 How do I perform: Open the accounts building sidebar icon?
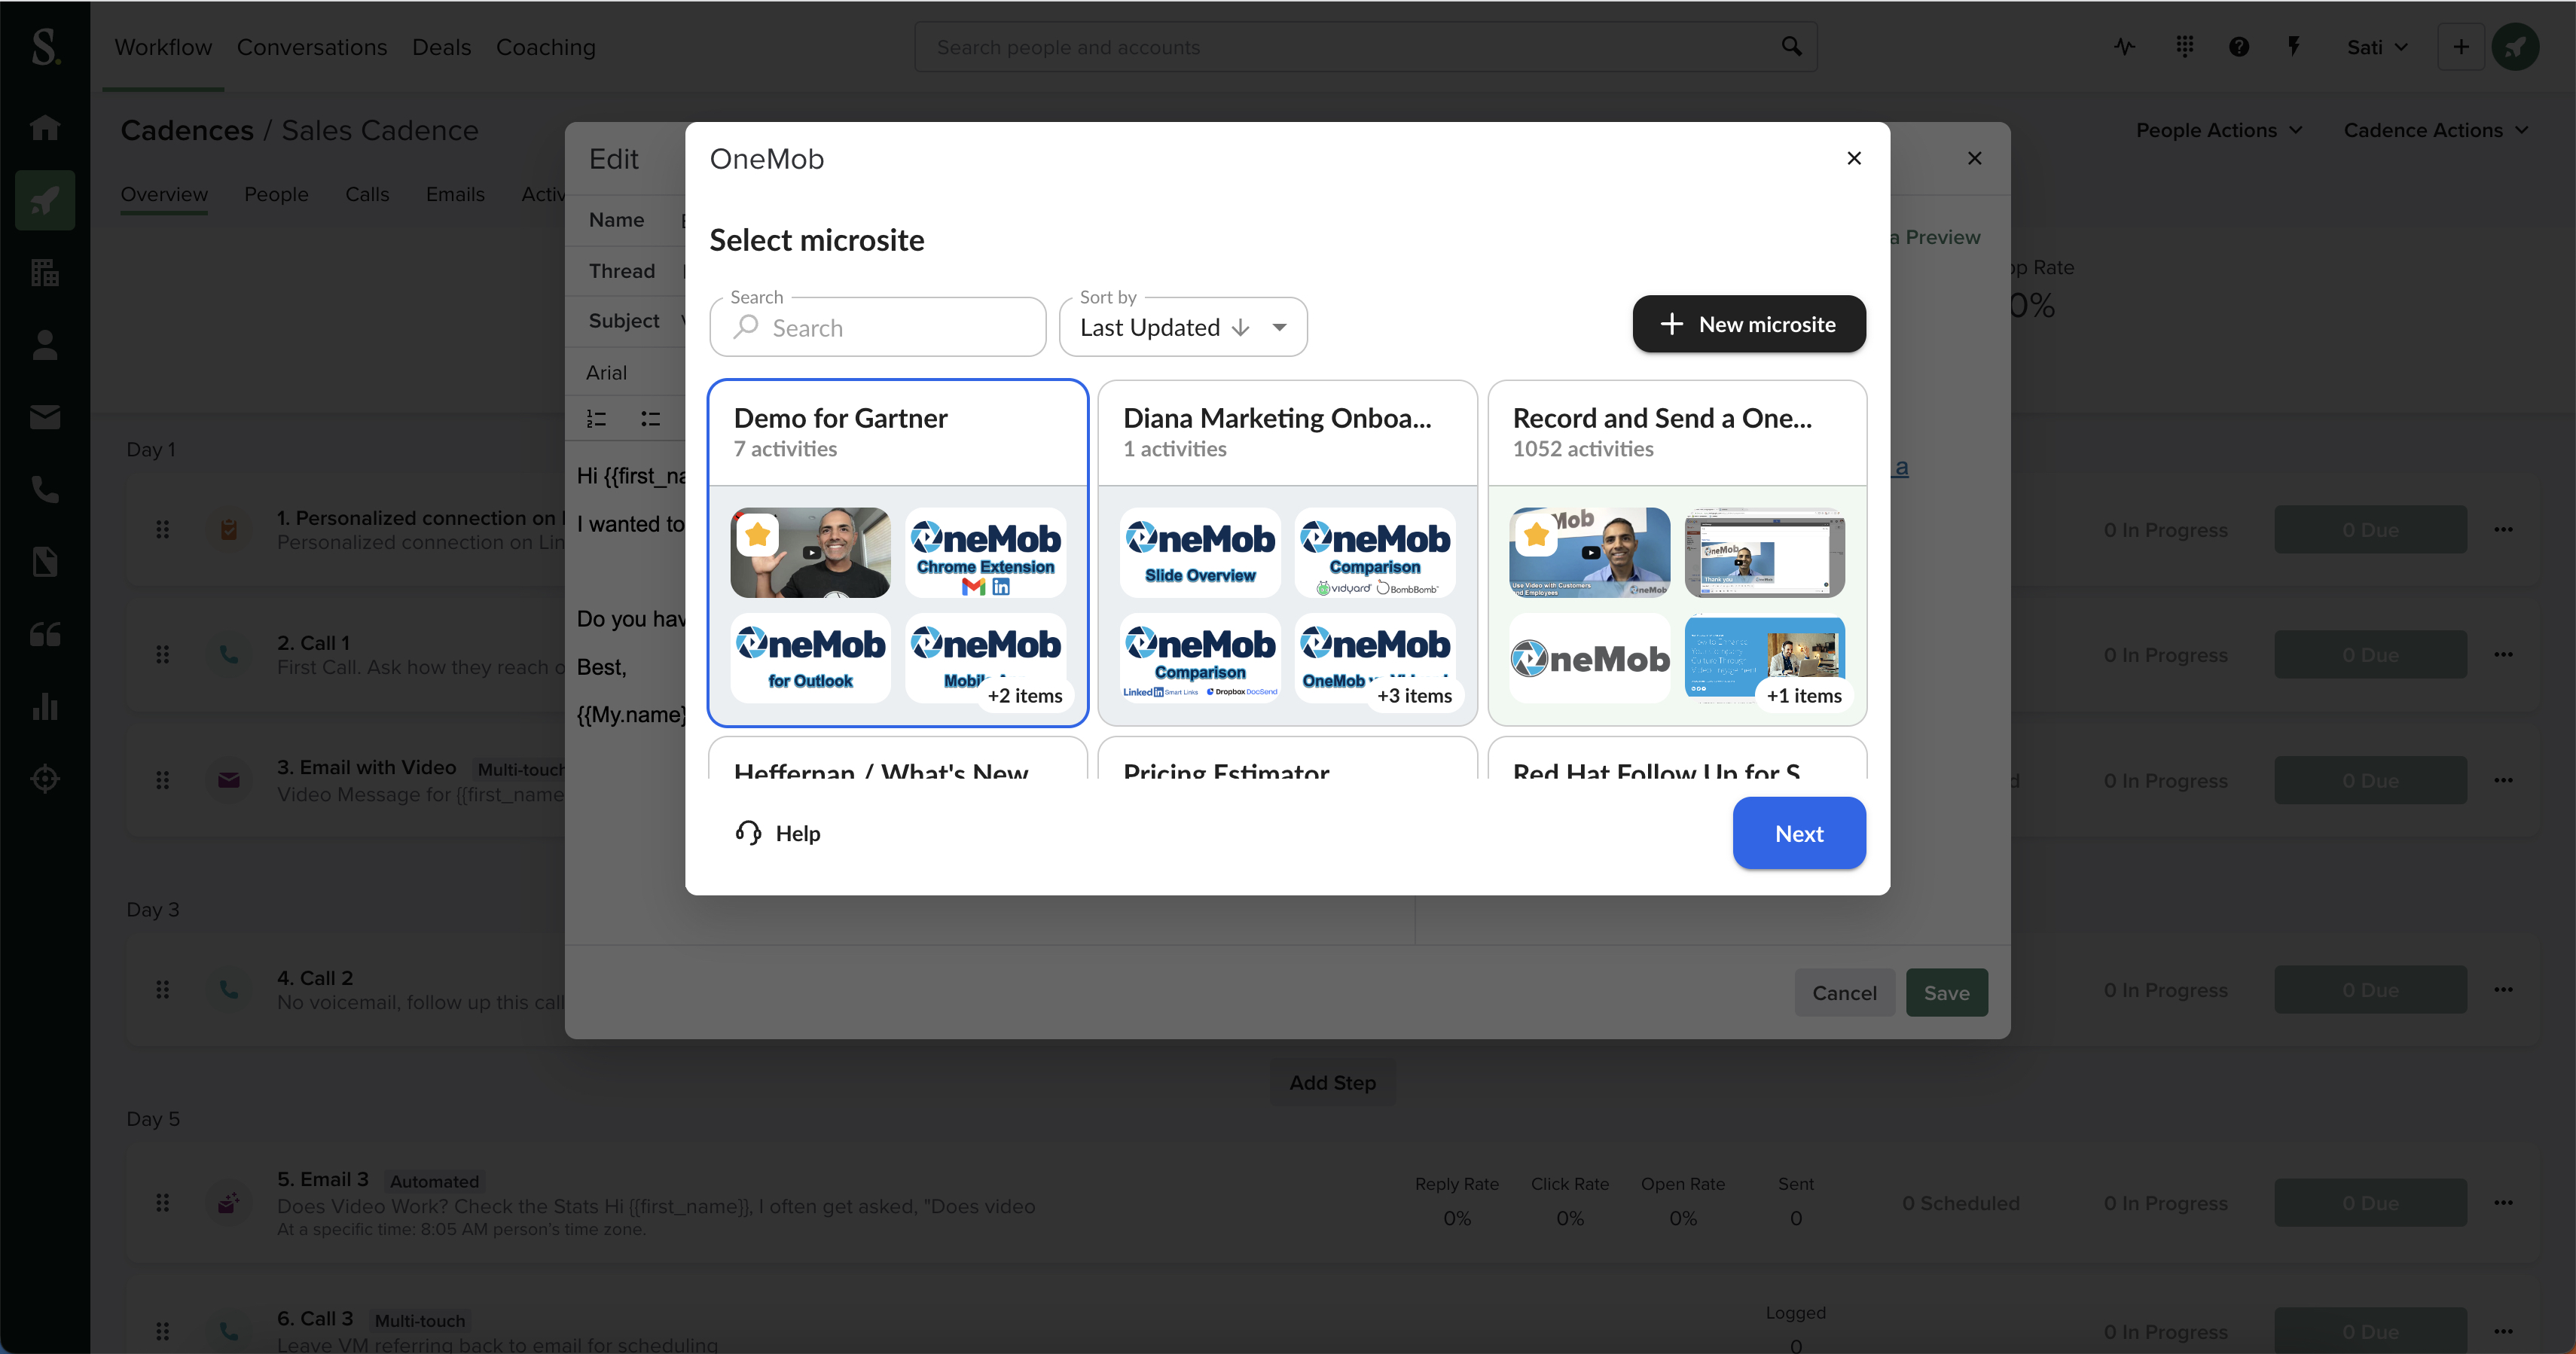pos(45,272)
